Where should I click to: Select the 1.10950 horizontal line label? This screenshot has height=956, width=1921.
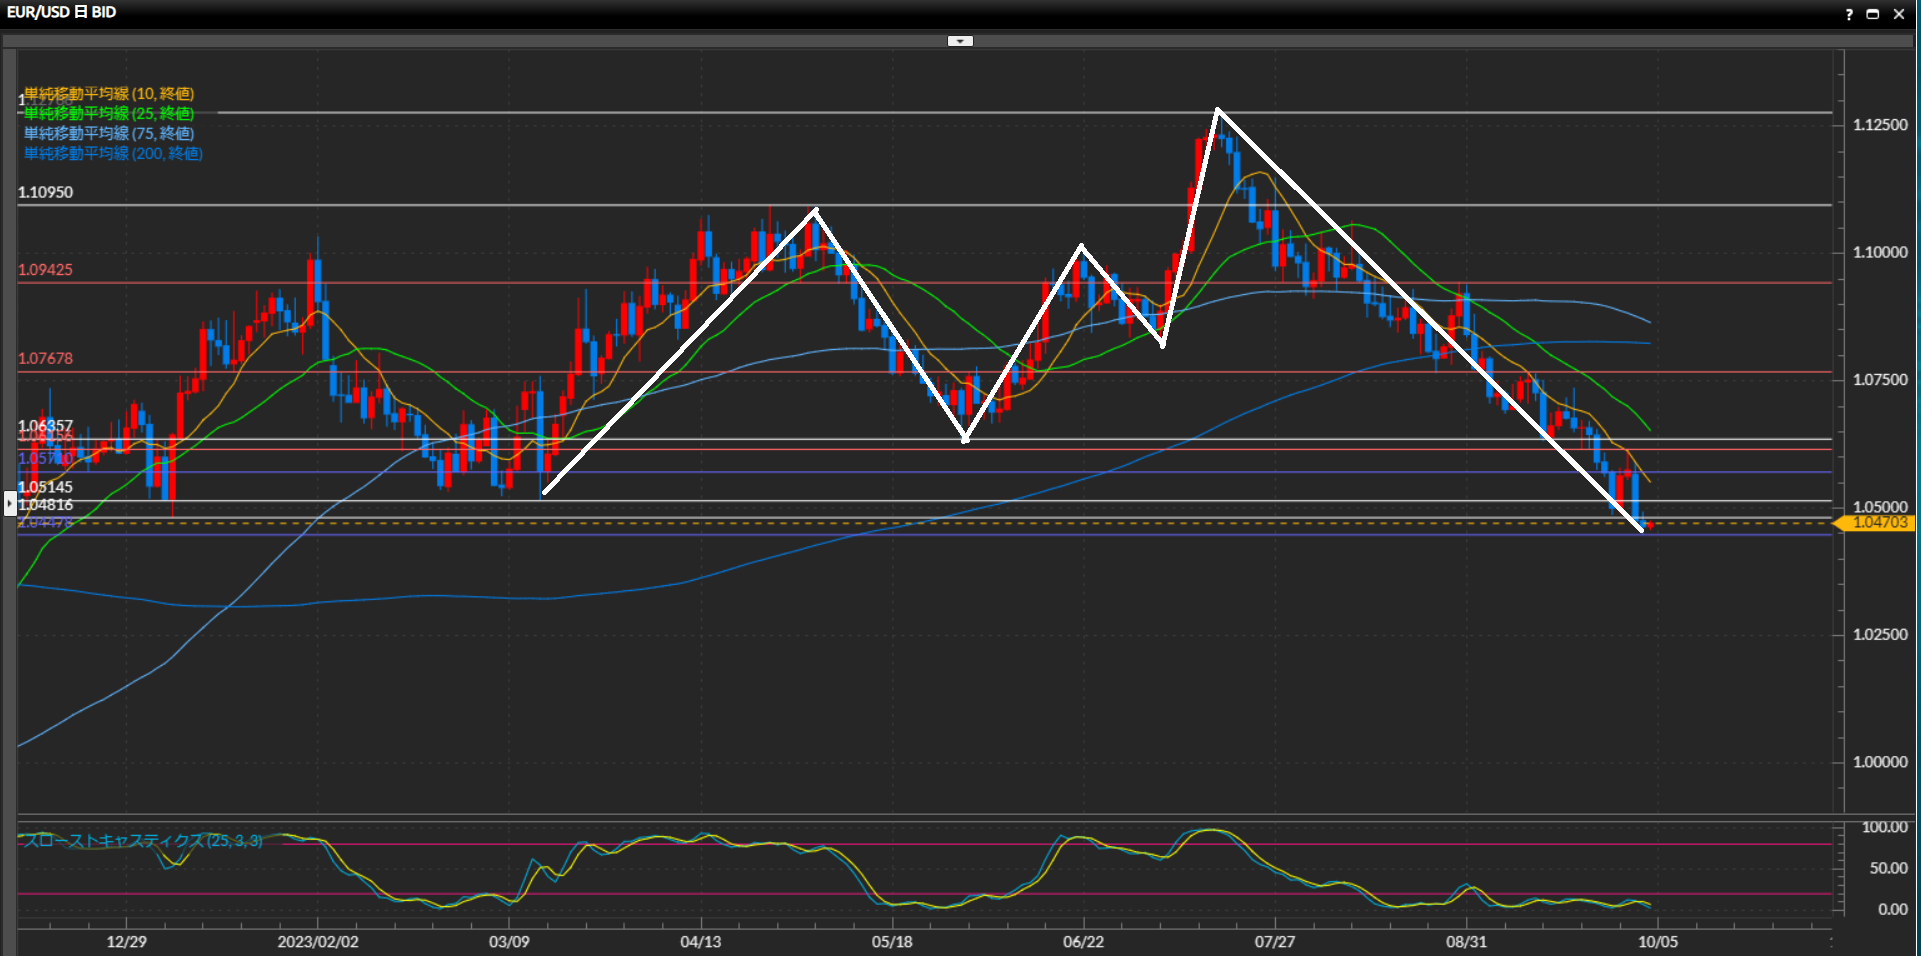(46, 193)
